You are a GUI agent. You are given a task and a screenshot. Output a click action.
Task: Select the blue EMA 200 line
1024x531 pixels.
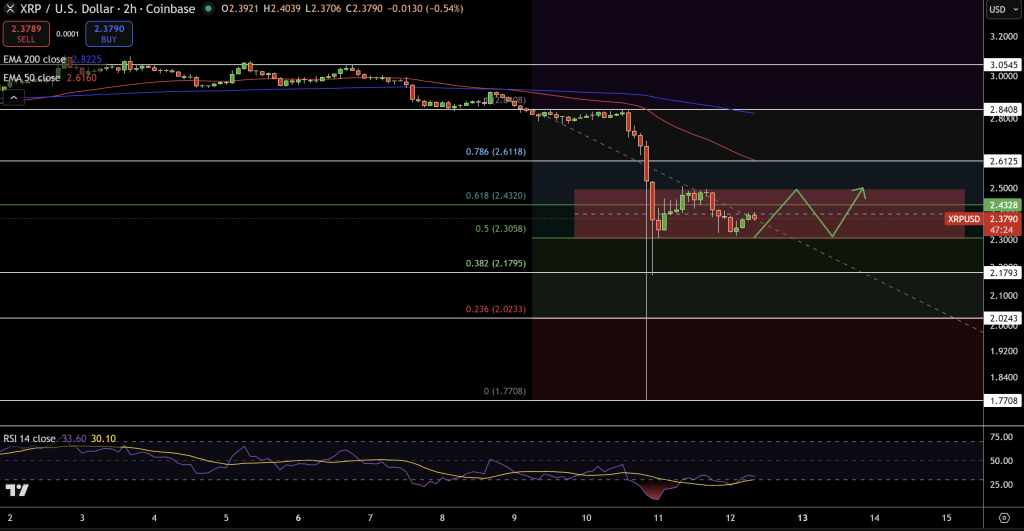700,104
